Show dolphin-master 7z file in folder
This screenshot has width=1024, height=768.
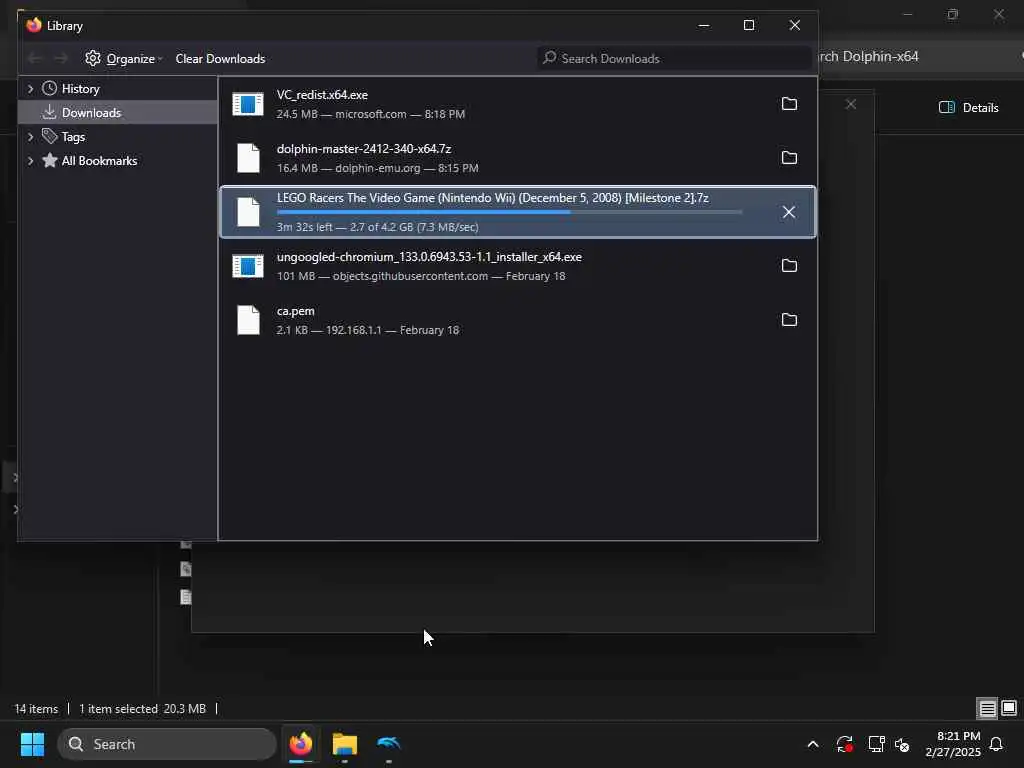click(x=789, y=158)
